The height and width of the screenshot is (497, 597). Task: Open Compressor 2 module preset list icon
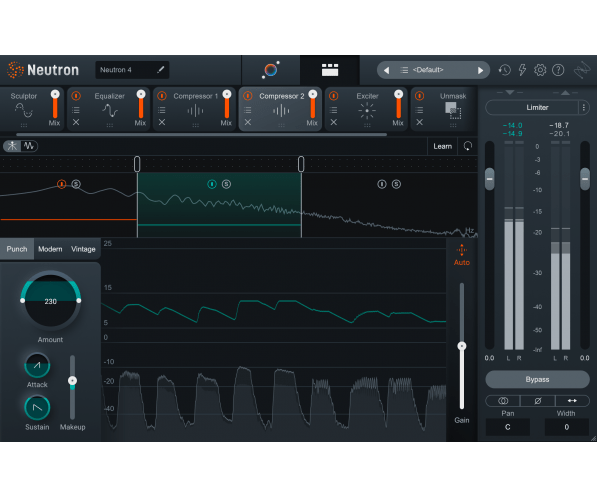247,110
